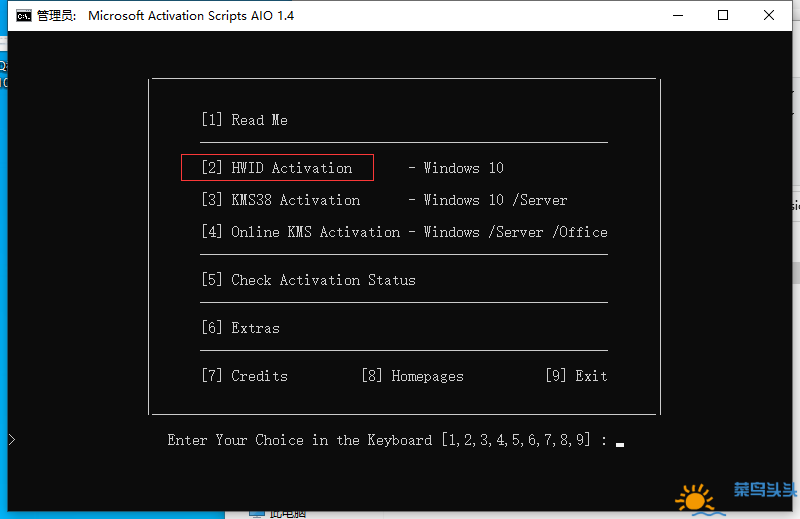Click the [7] Credits entry

pos(244,376)
